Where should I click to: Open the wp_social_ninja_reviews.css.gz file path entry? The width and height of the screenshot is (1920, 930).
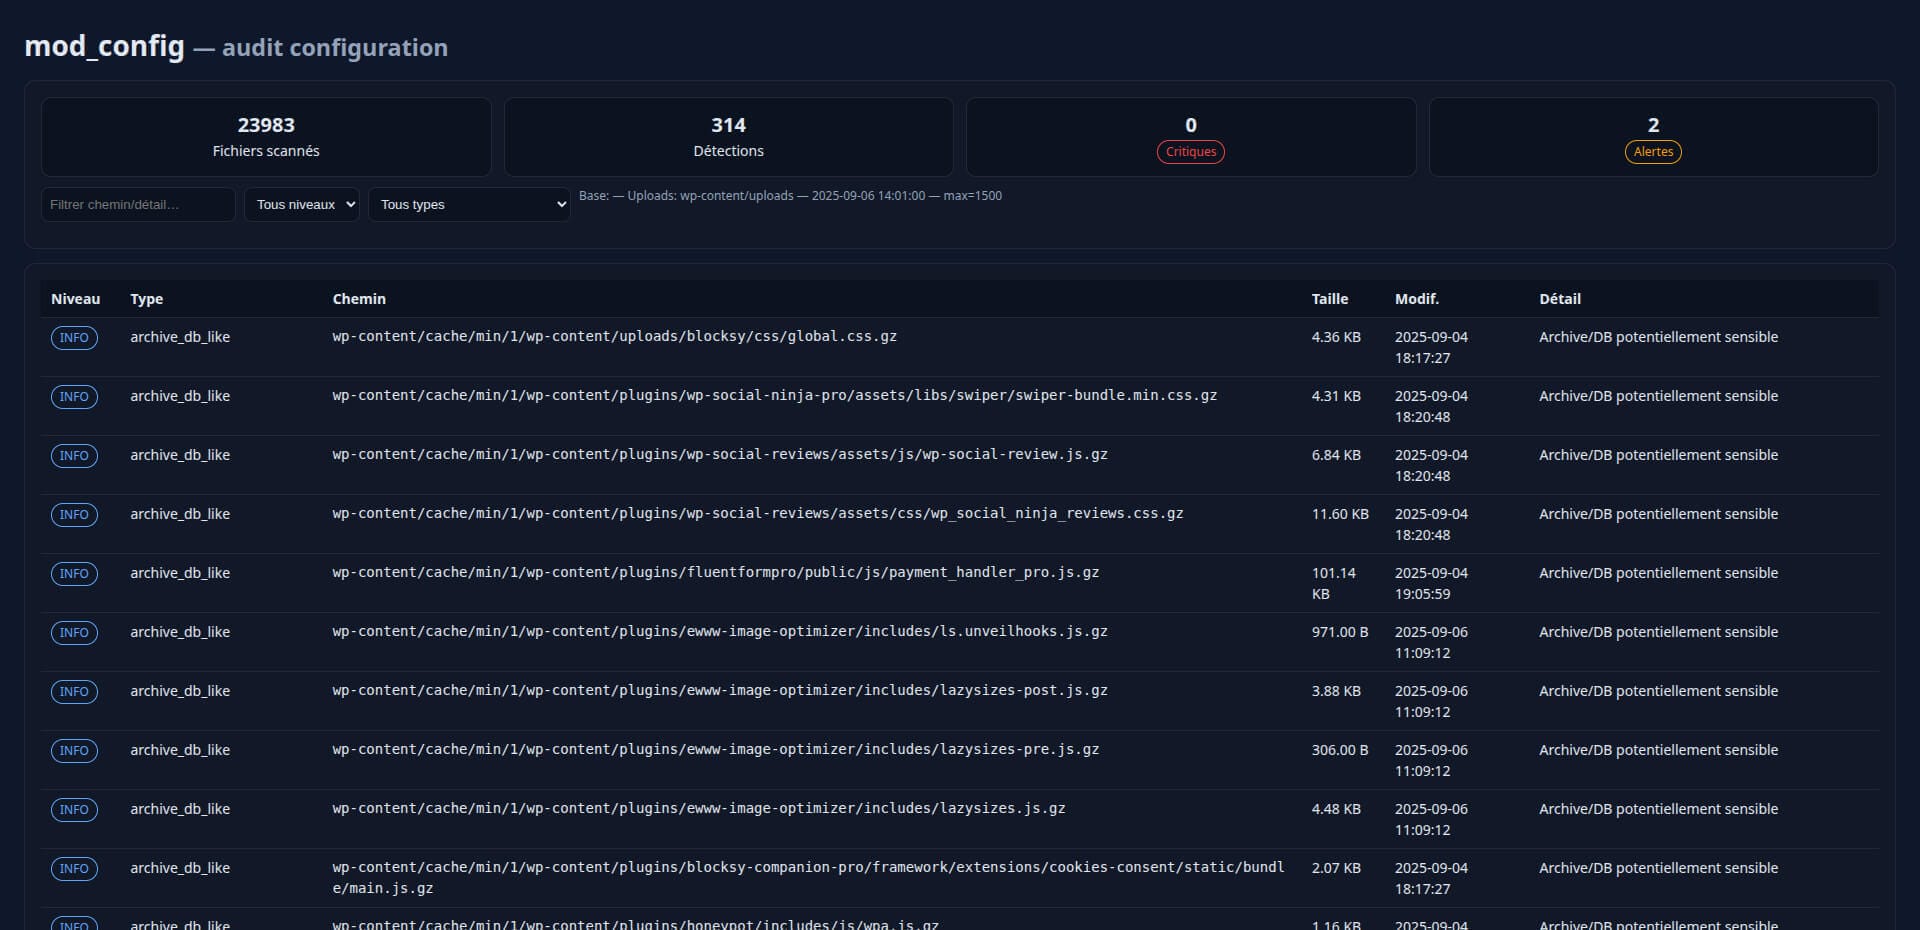tap(757, 514)
